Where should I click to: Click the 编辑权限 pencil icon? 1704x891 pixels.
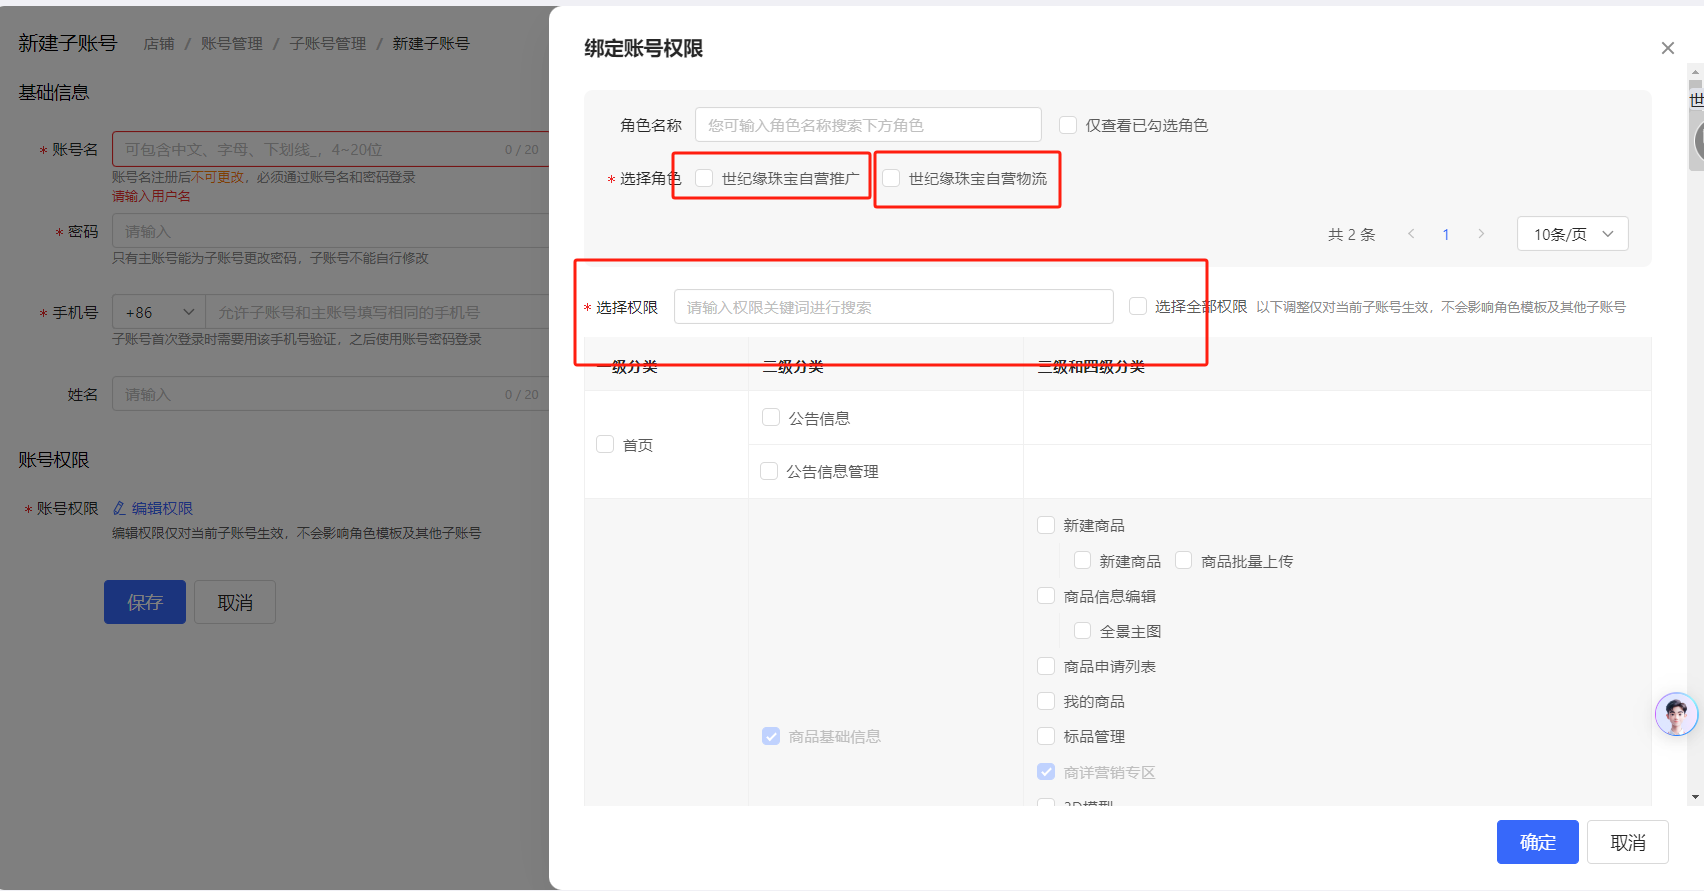tap(119, 508)
